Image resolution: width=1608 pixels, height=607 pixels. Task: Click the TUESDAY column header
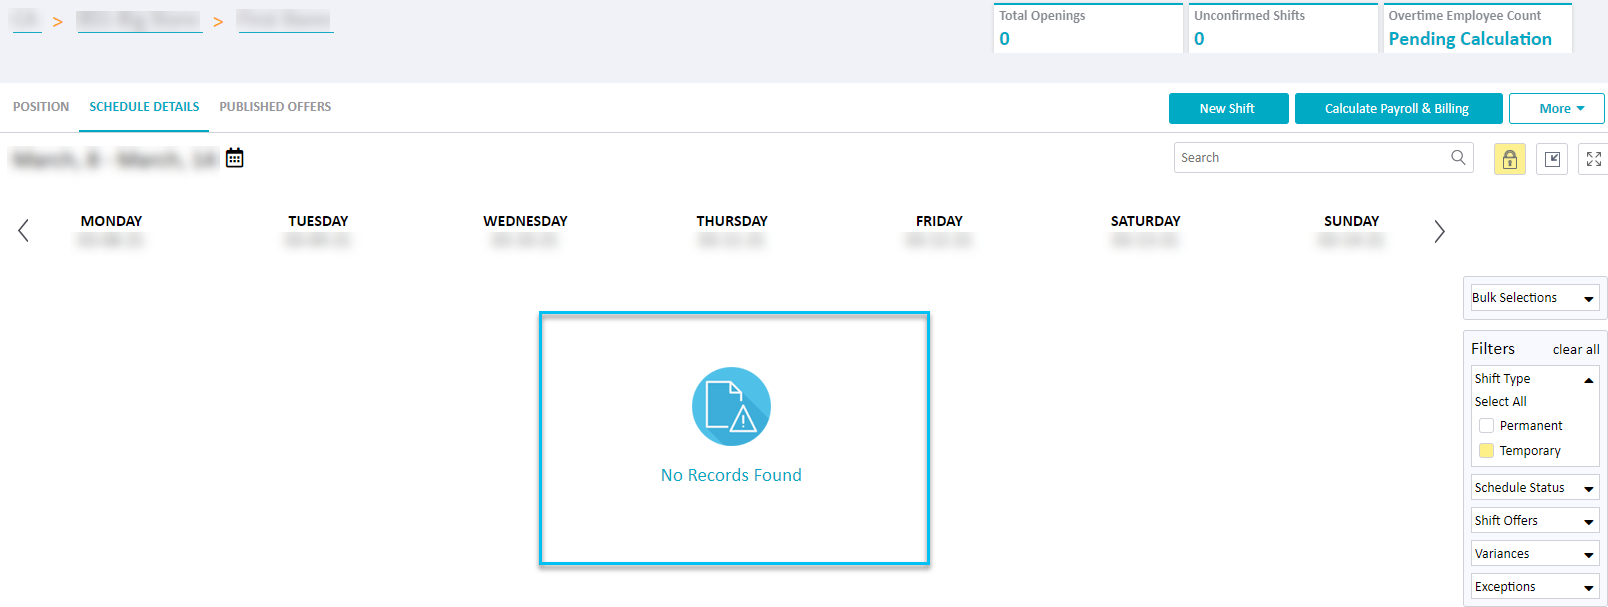(x=318, y=221)
